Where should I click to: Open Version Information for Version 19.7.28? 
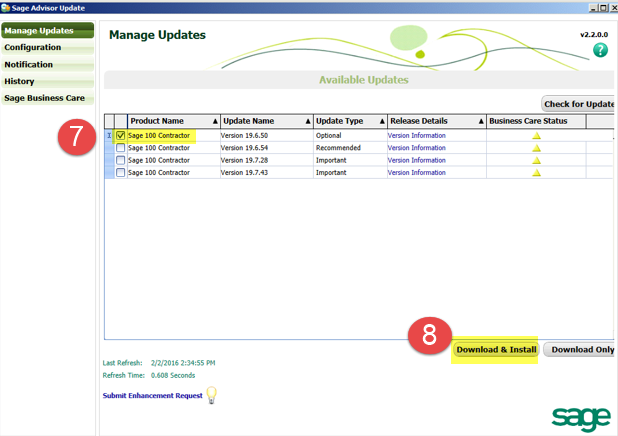tap(417, 160)
